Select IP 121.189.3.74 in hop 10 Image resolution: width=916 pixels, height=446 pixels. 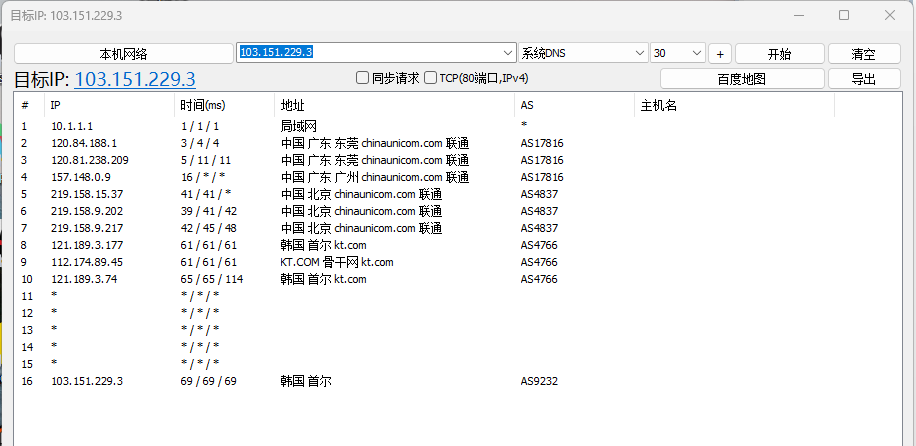pyautogui.click(x=84, y=279)
